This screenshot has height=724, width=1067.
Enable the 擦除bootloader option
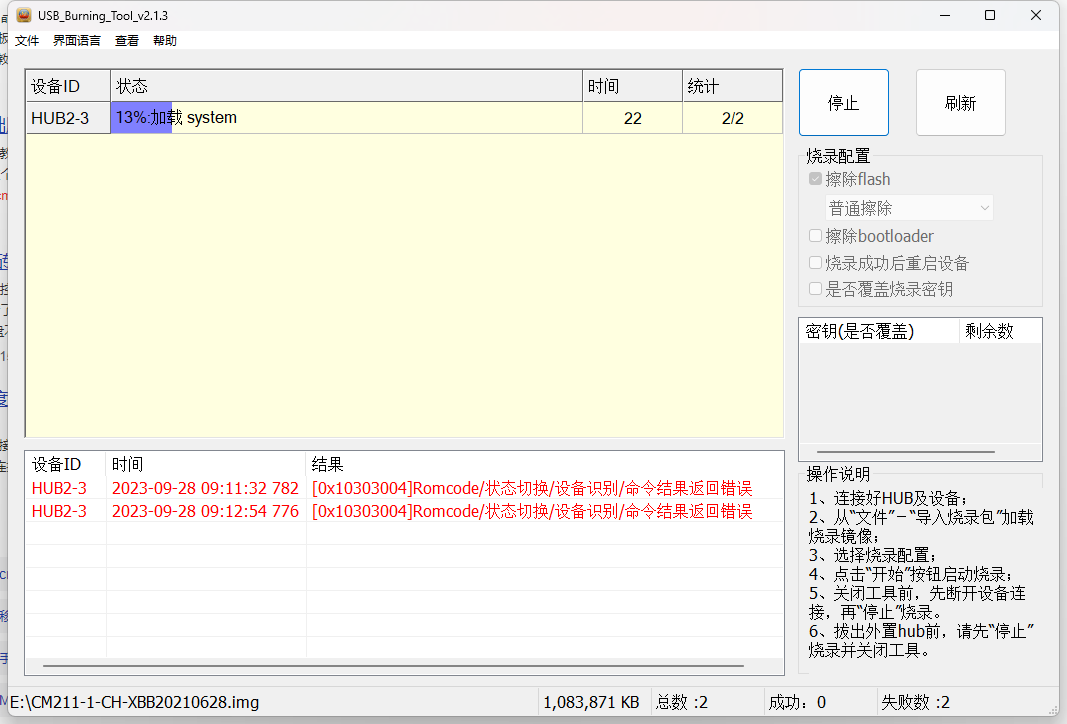tap(815, 235)
